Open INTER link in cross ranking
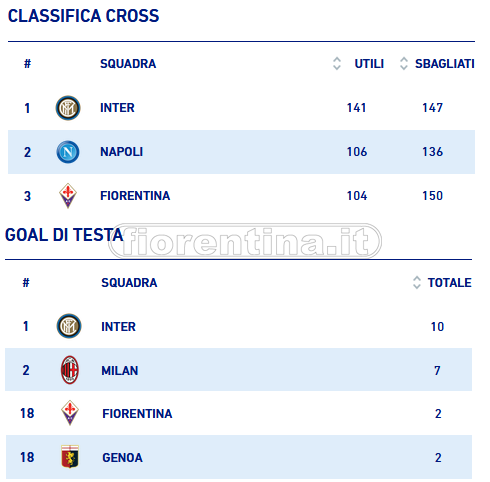 [x=117, y=108]
